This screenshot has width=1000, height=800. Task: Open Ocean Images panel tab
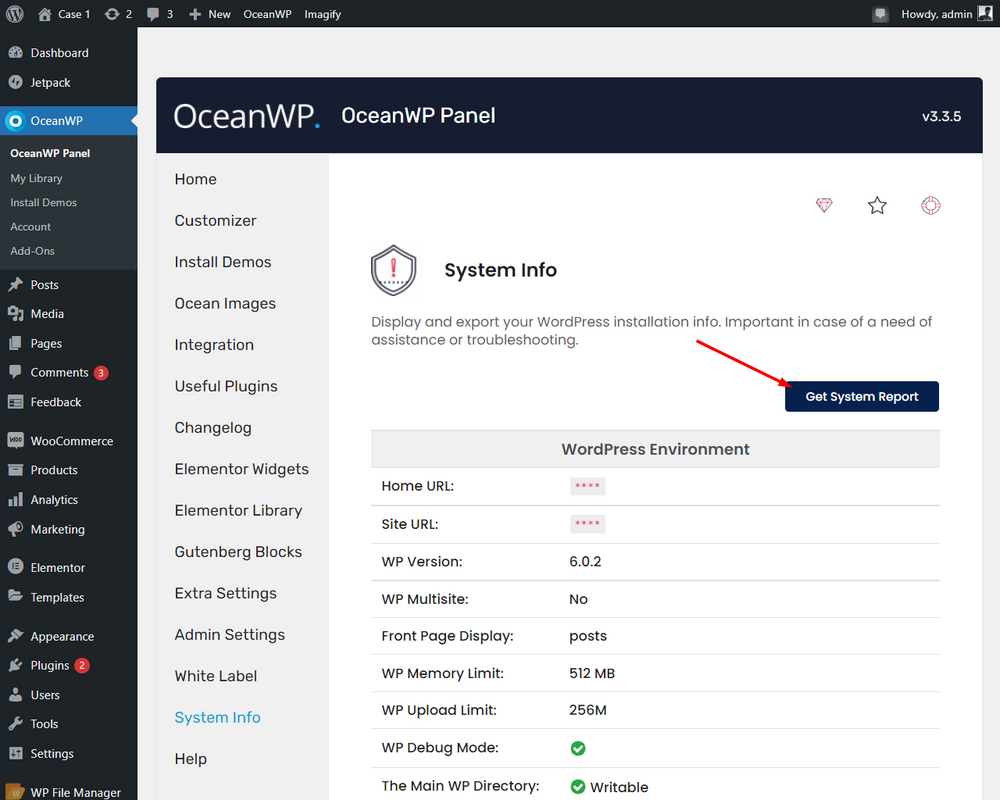pos(225,304)
